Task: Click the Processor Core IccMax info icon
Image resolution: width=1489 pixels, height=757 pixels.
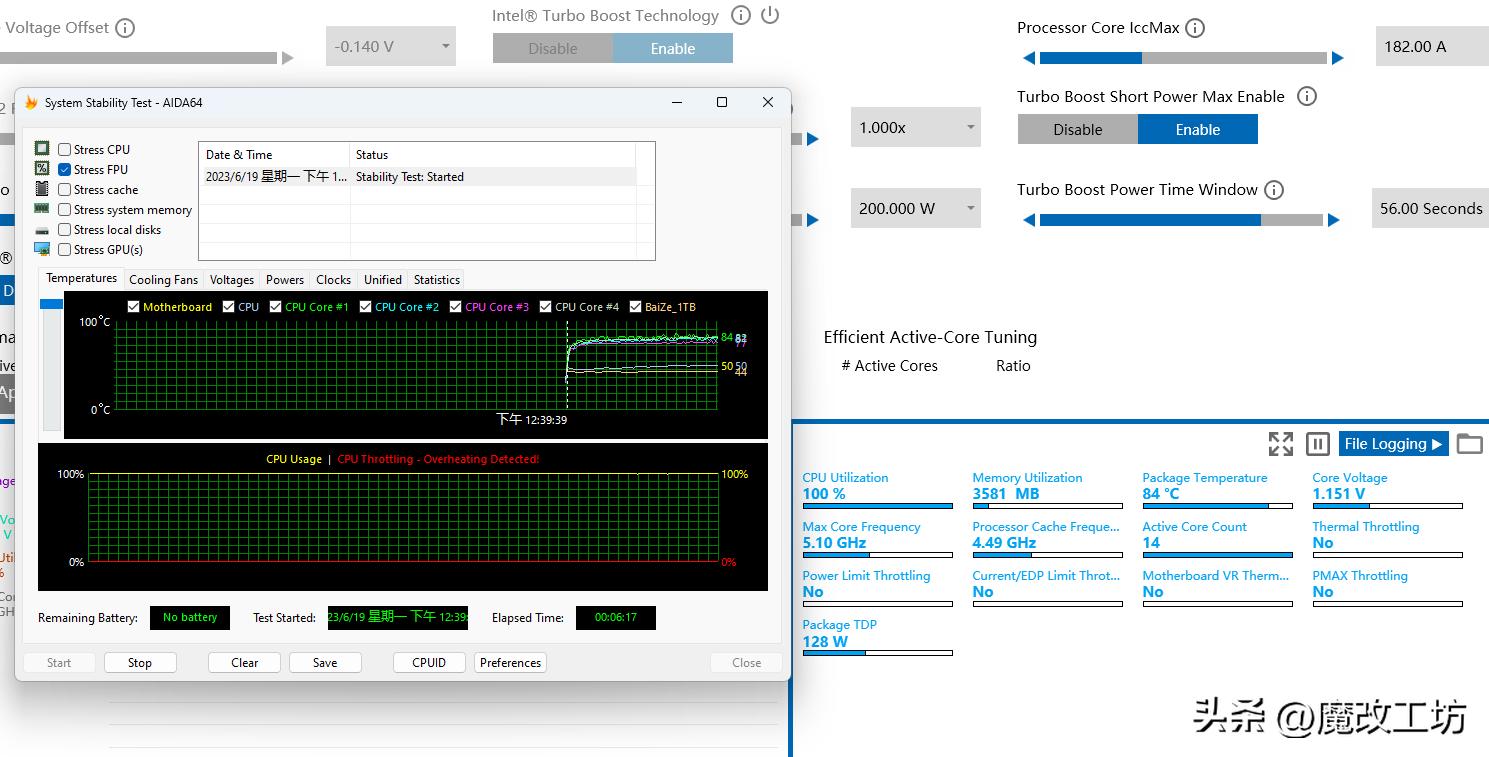Action: coord(1195,28)
